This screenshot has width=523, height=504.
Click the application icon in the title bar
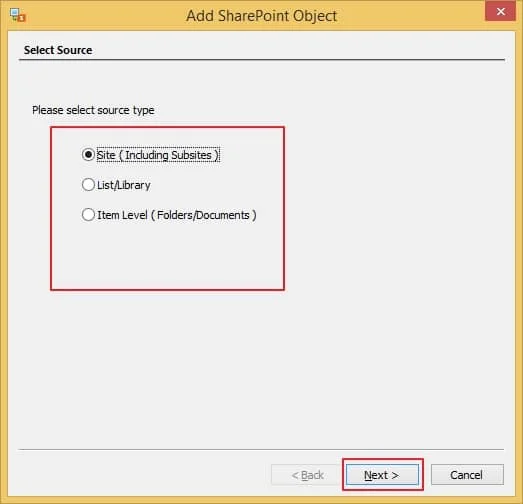pyautogui.click(x=18, y=15)
